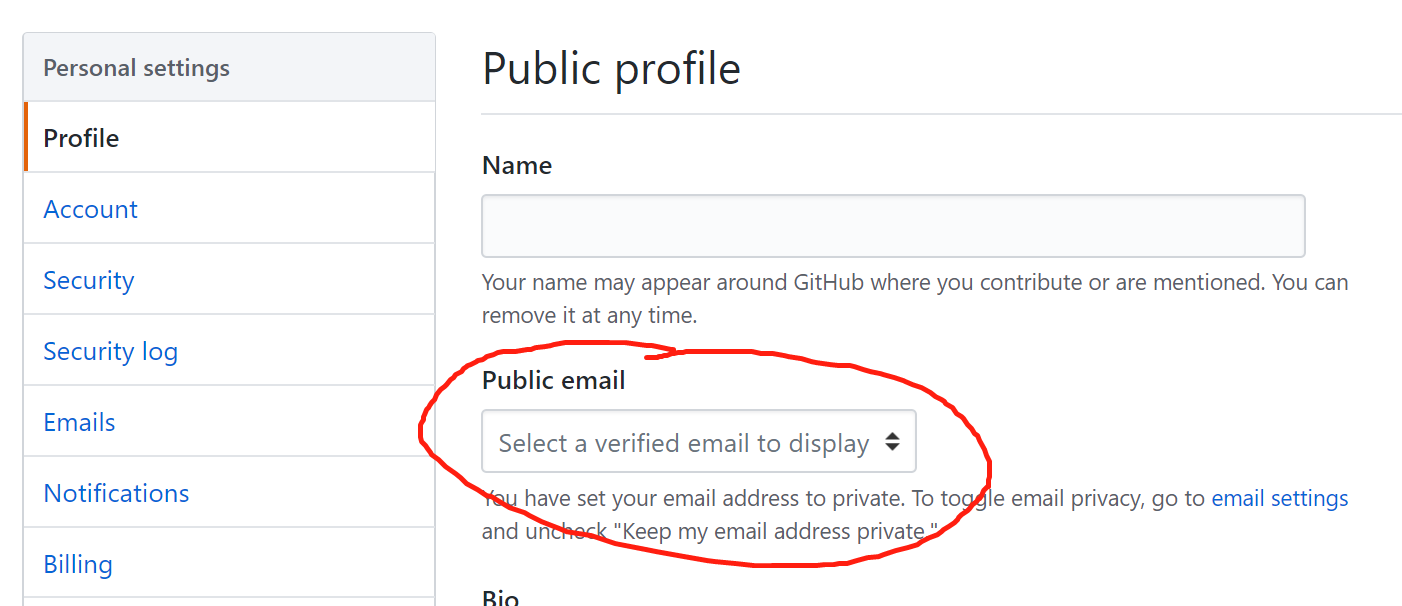The width and height of the screenshot is (1402, 606).
Task: Click the Personal settings sidebar header
Action: coord(136,68)
